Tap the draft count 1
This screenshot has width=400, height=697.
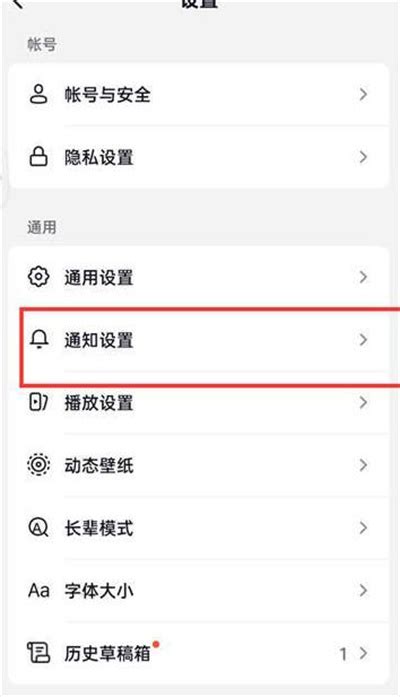pos(343,654)
